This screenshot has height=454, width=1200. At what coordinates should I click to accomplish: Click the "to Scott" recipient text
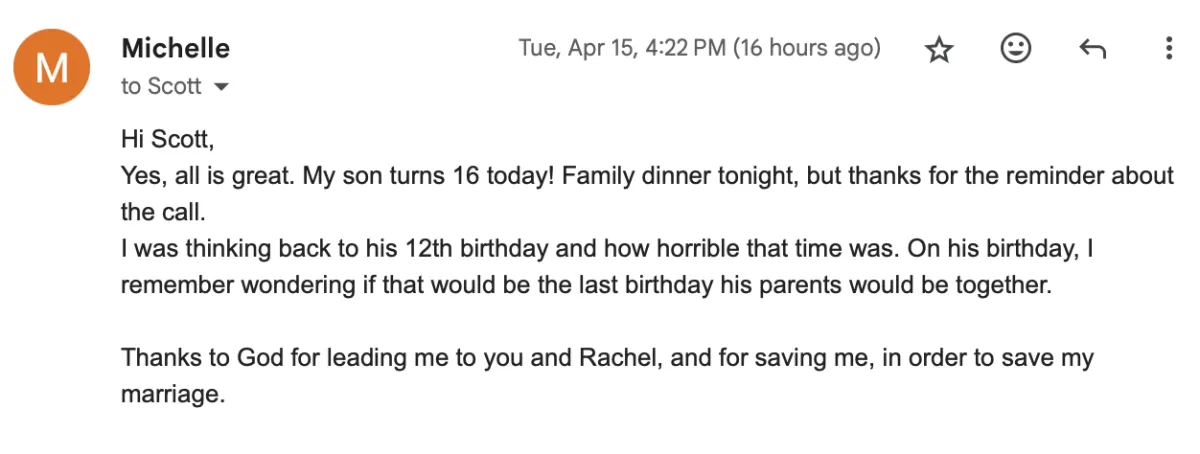[x=161, y=87]
